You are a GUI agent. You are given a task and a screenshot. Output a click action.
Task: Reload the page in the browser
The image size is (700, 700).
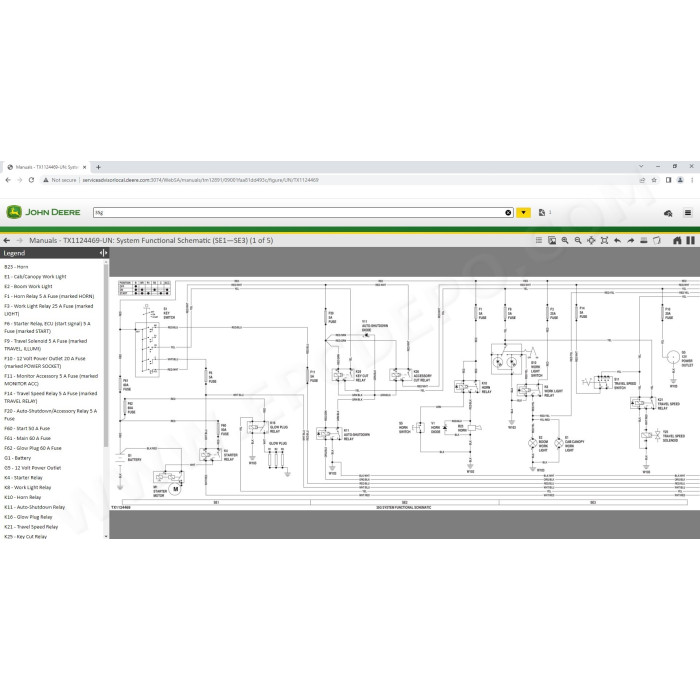coord(31,180)
